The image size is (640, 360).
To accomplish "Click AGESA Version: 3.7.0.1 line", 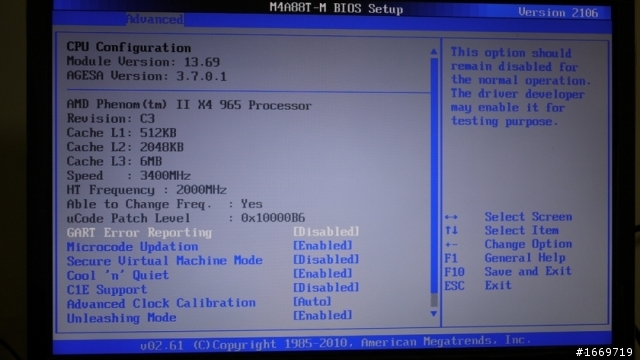I will click(x=147, y=76).
